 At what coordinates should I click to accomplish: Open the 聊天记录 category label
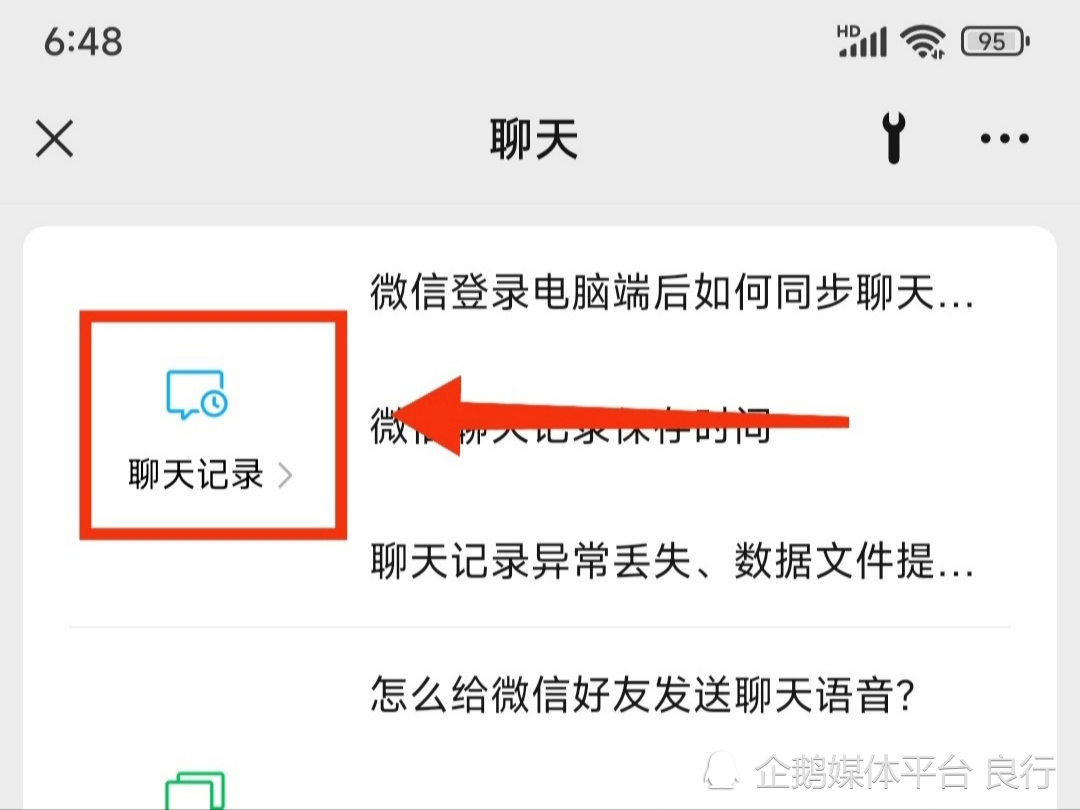[x=196, y=475]
